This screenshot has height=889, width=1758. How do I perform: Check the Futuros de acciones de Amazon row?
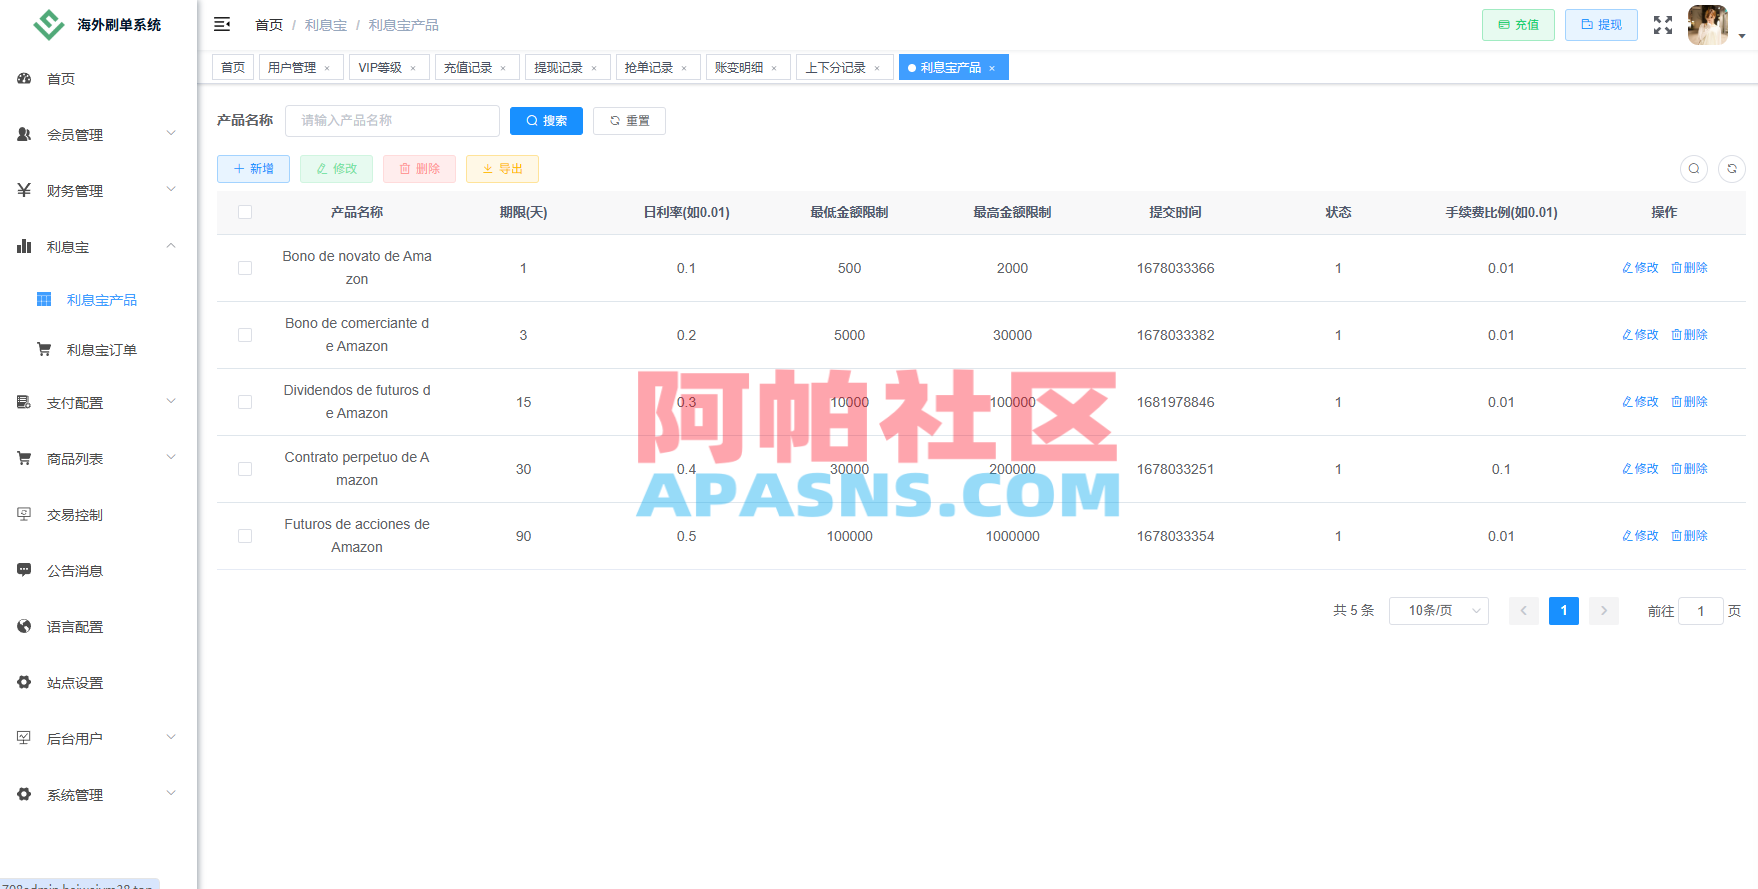tap(245, 536)
